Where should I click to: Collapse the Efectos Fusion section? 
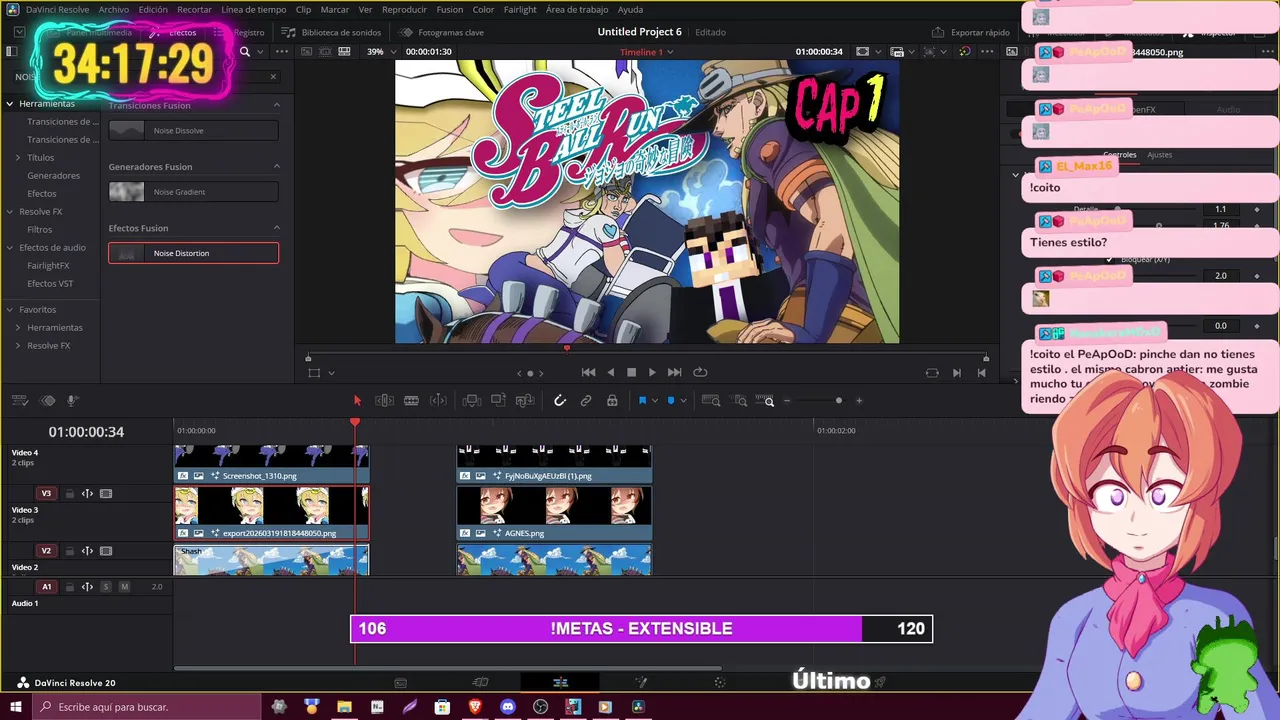[277, 228]
